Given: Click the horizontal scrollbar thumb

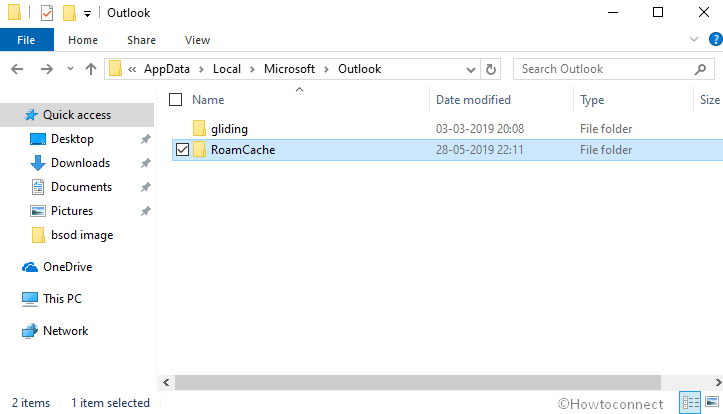Looking at the screenshot, I should (x=418, y=382).
